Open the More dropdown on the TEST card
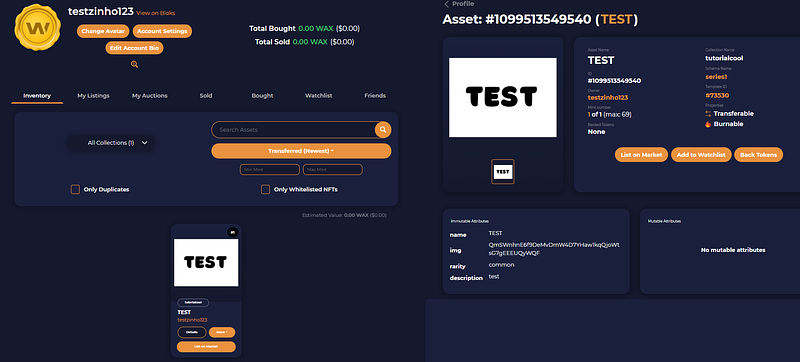 click(222, 332)
